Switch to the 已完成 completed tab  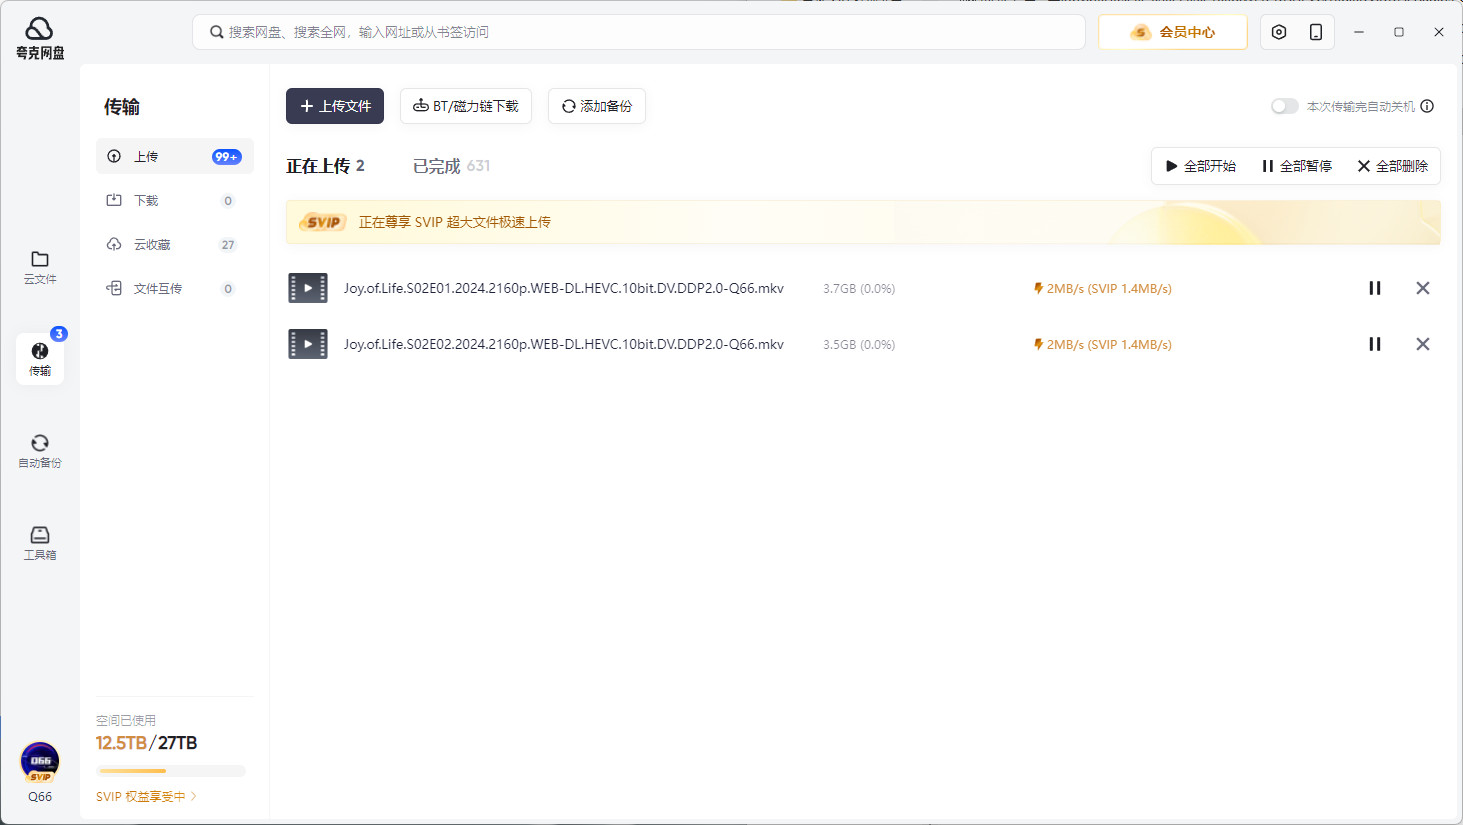click(x=450, y=166)
